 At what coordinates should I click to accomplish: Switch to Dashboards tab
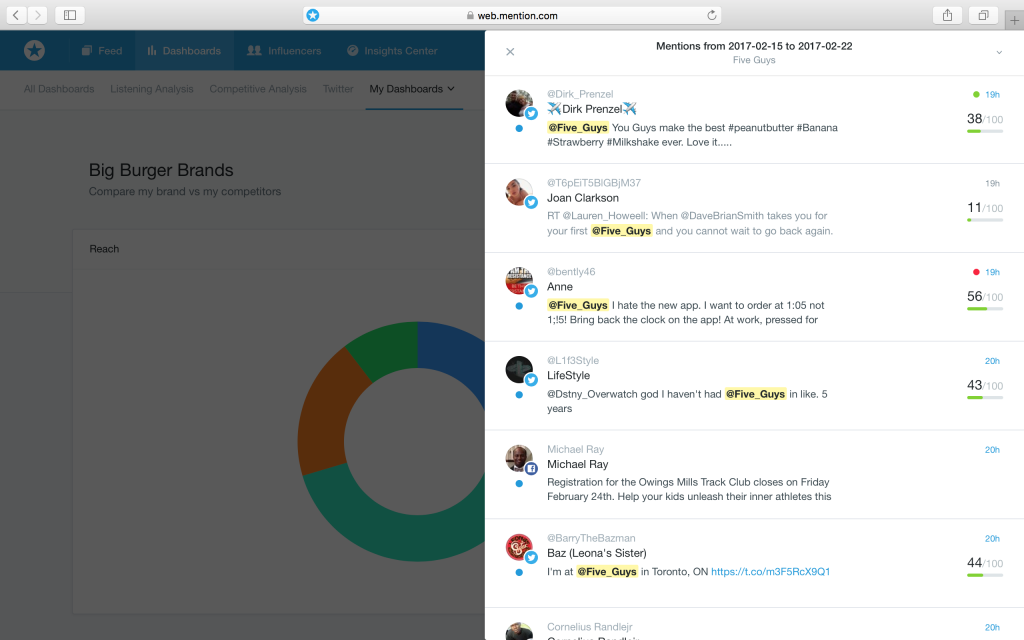[184, 50]
